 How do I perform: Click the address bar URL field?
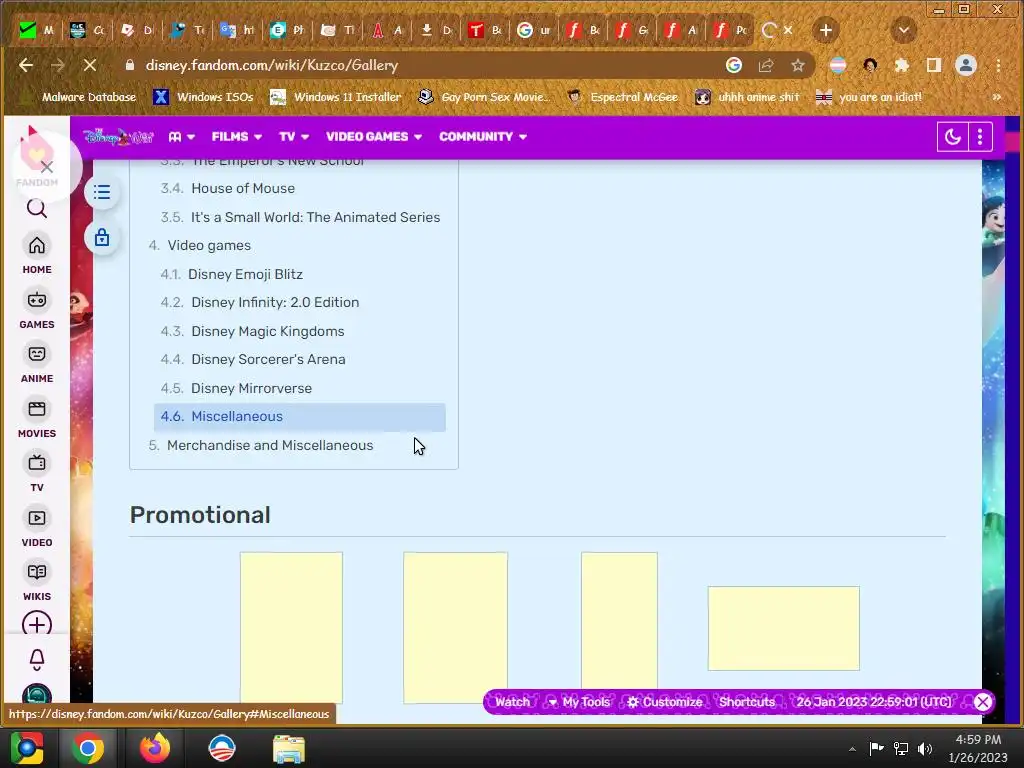(418, 65)
